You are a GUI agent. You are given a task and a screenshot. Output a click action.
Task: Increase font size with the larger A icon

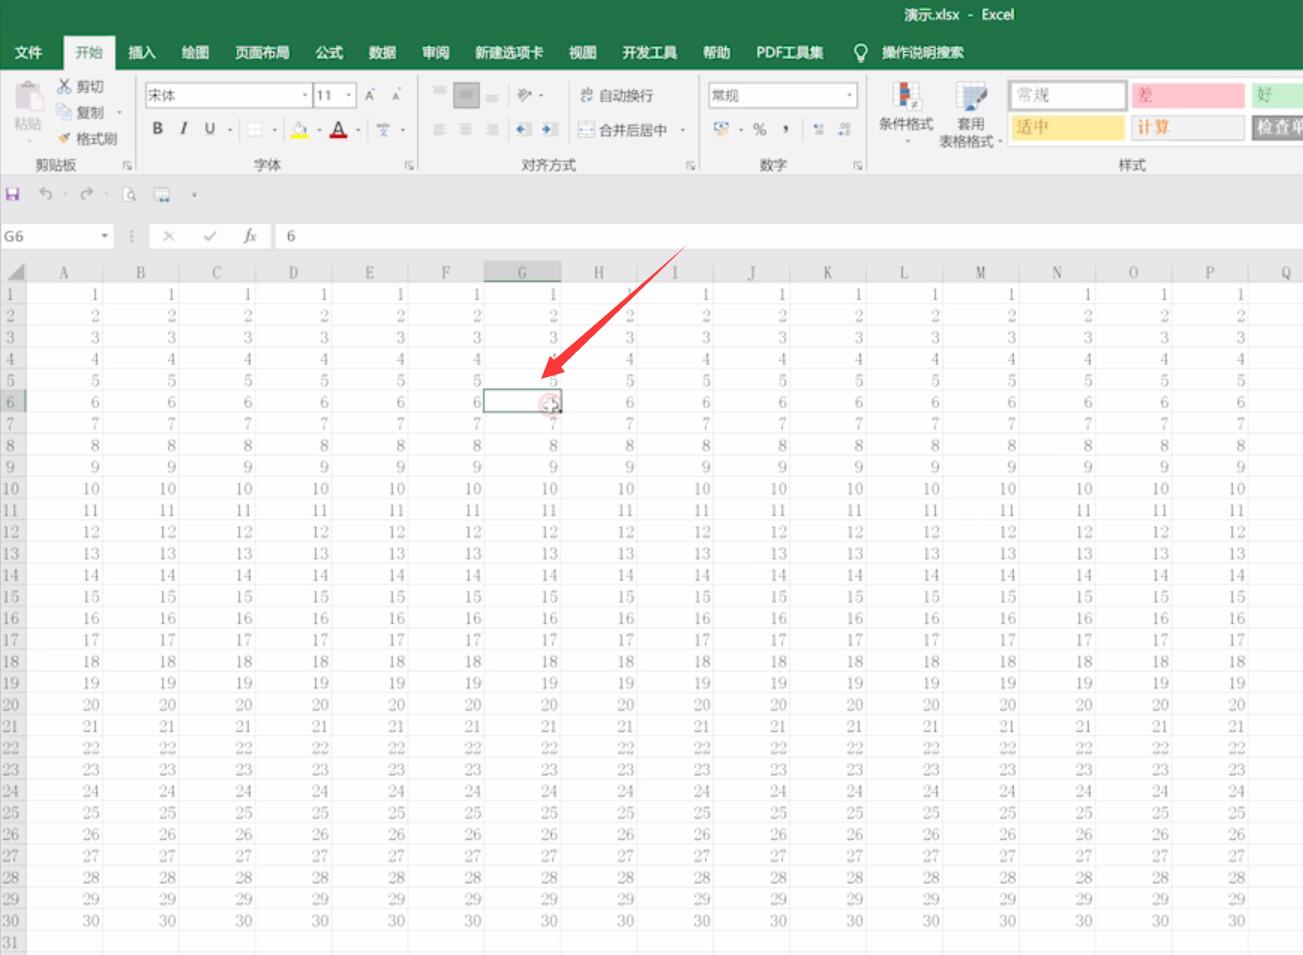point(370,95)
